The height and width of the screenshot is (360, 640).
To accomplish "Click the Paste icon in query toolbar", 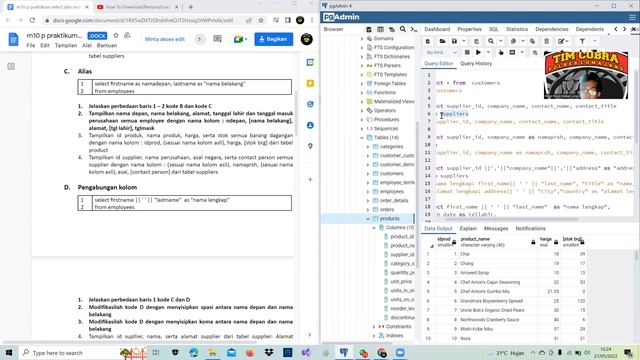I will click(532, 41).
